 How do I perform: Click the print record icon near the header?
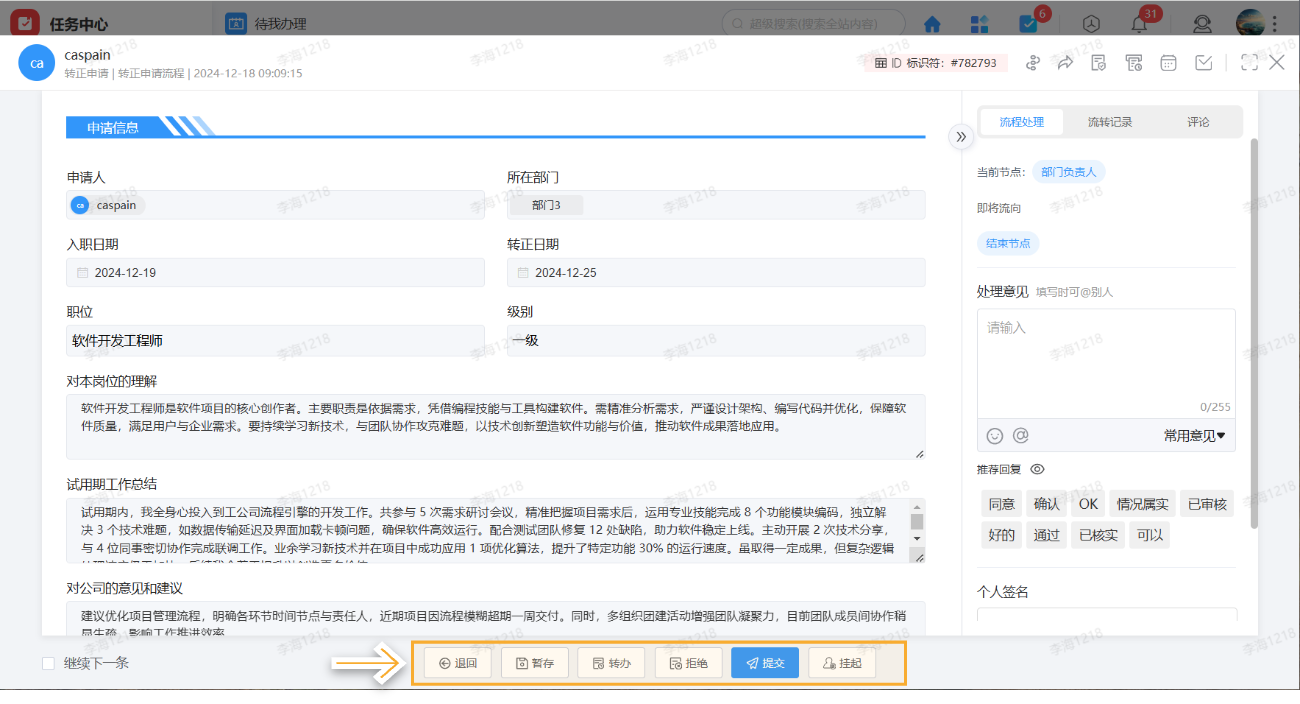(x=1133, y=62)
